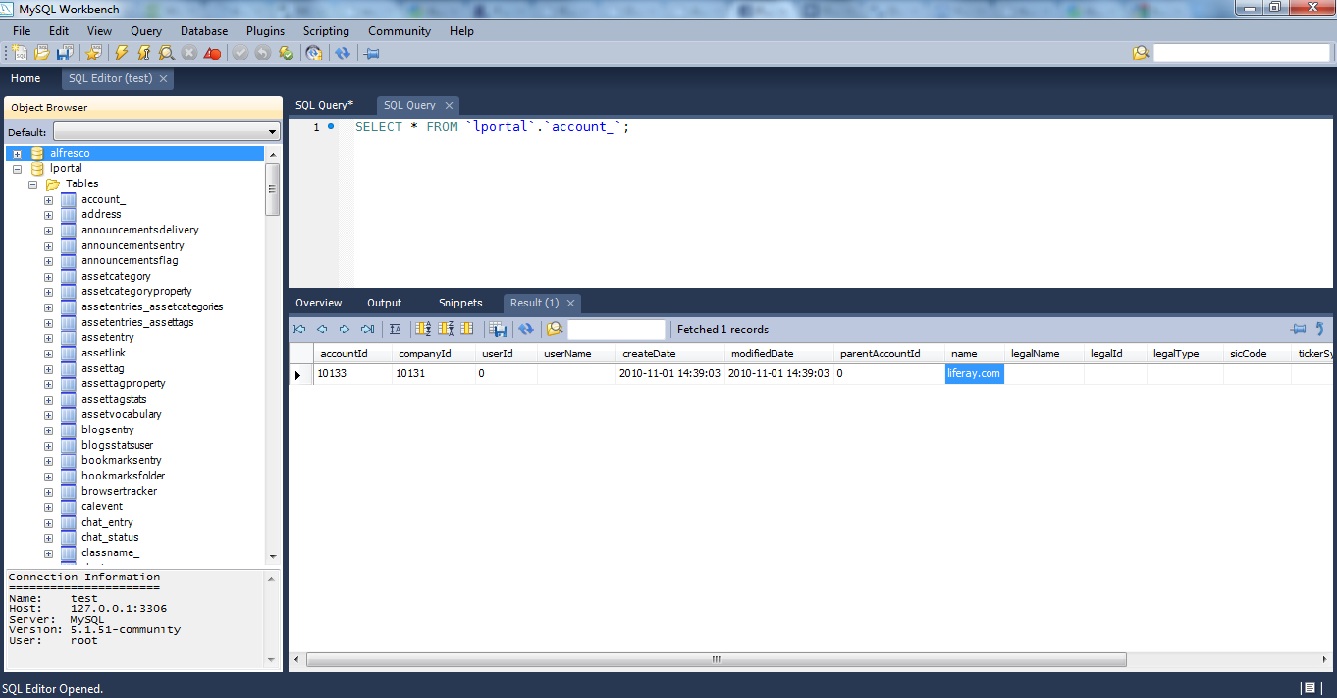Click the result grid horizontal scrollbar
Screen dimensions: 1337x698
point(716,660)
